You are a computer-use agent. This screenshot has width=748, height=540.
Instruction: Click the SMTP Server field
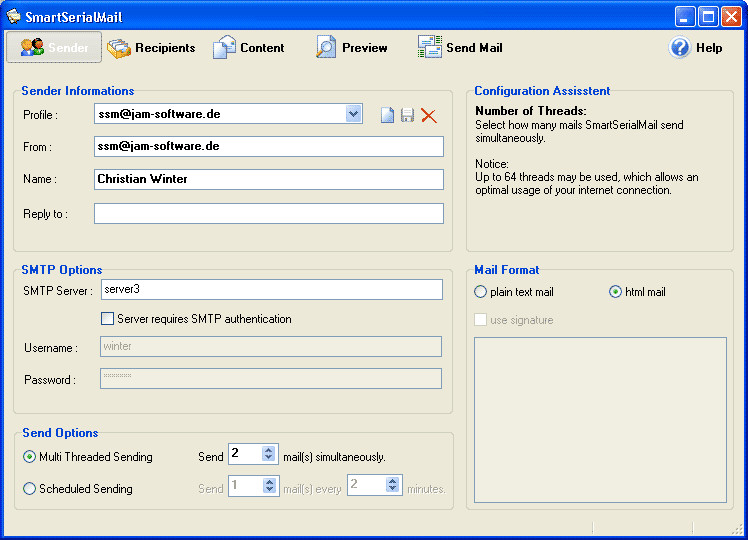(271, 290)
